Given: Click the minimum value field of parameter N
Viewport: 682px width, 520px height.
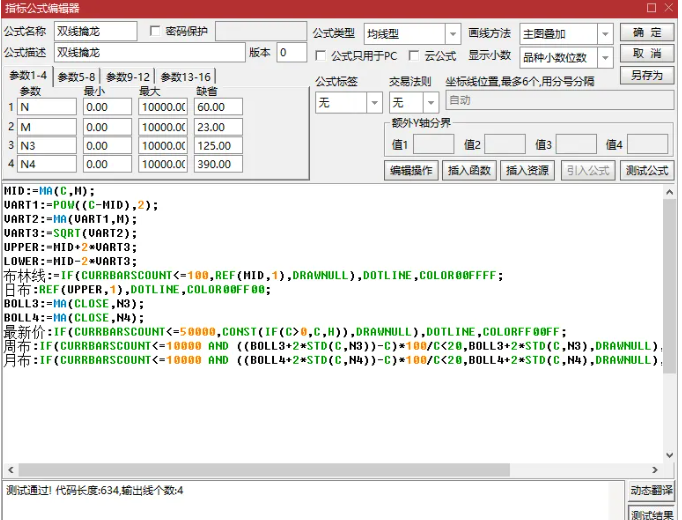Looking at the screenshot, I should click(x=107, y=107).
